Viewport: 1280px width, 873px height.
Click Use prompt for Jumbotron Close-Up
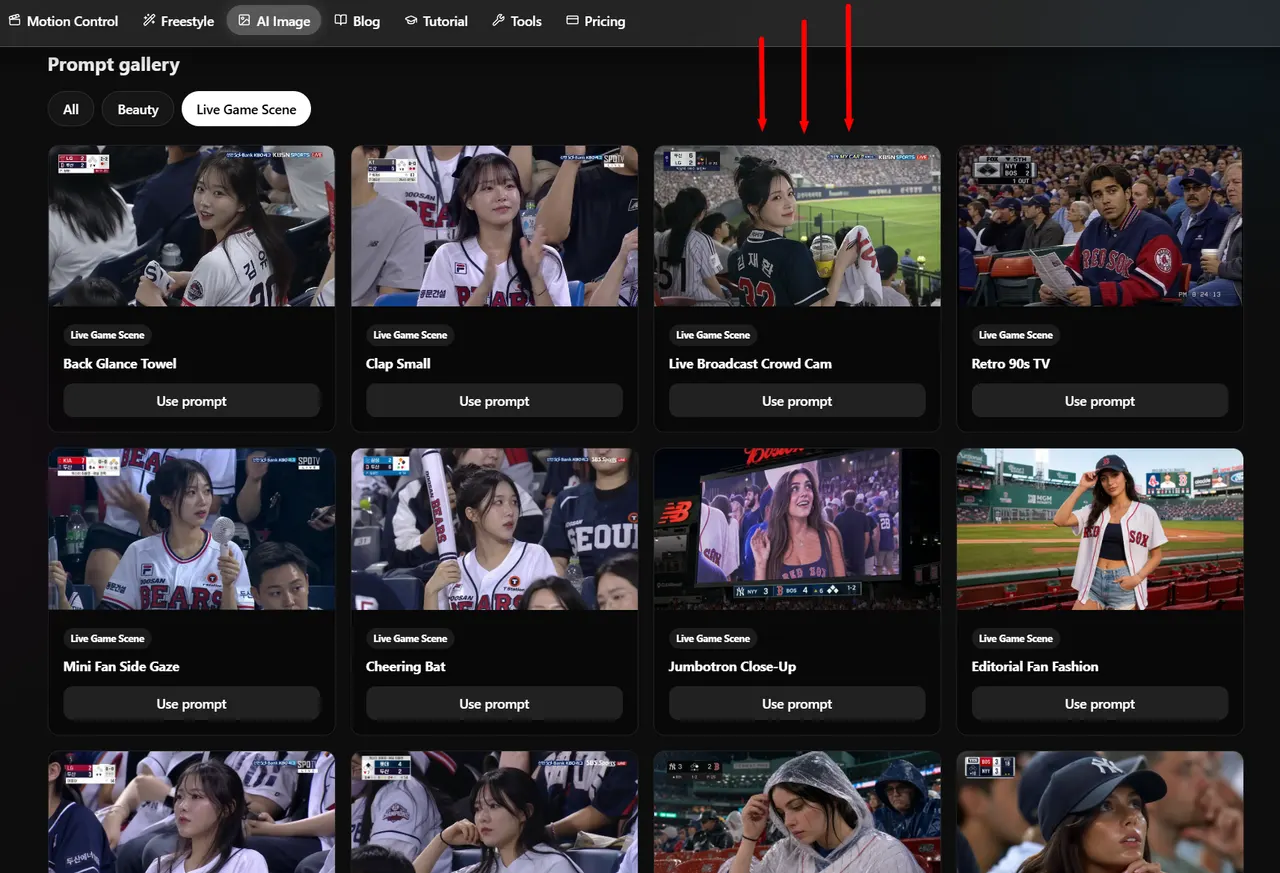(797, 704)
